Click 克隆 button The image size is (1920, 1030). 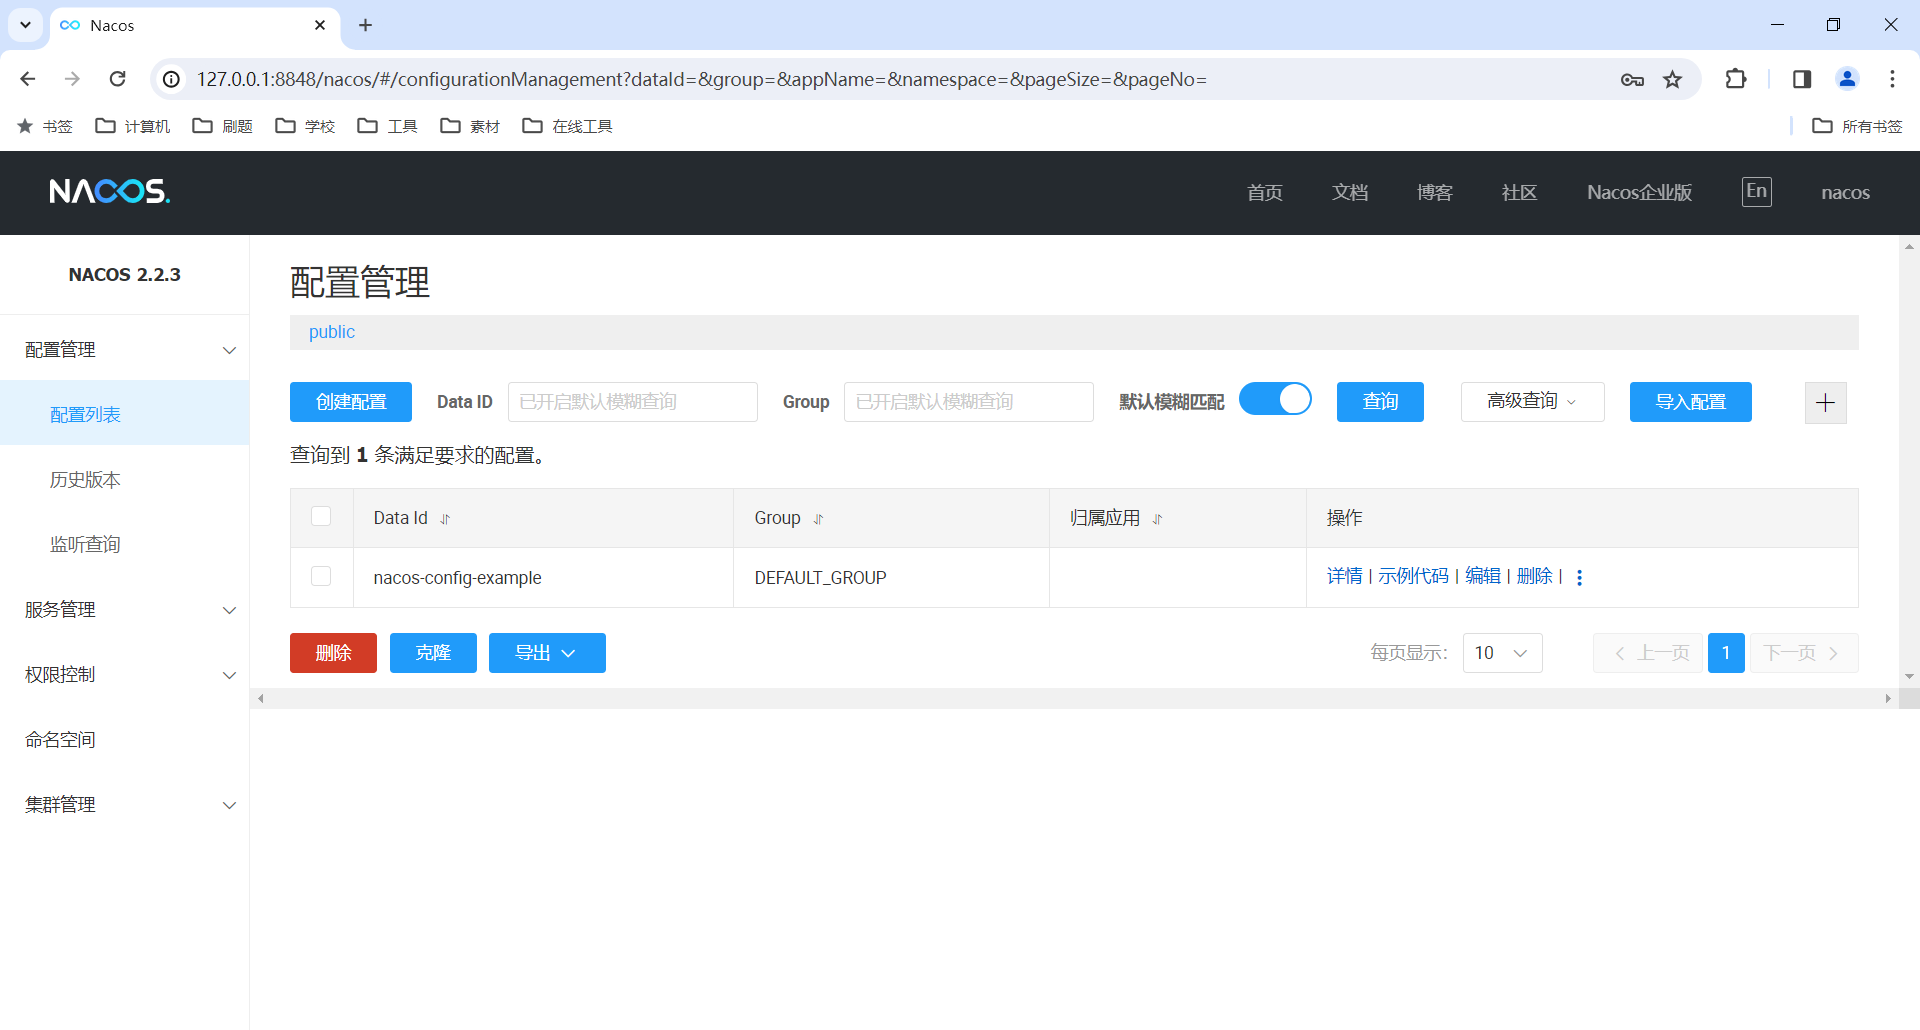point(433,653)
